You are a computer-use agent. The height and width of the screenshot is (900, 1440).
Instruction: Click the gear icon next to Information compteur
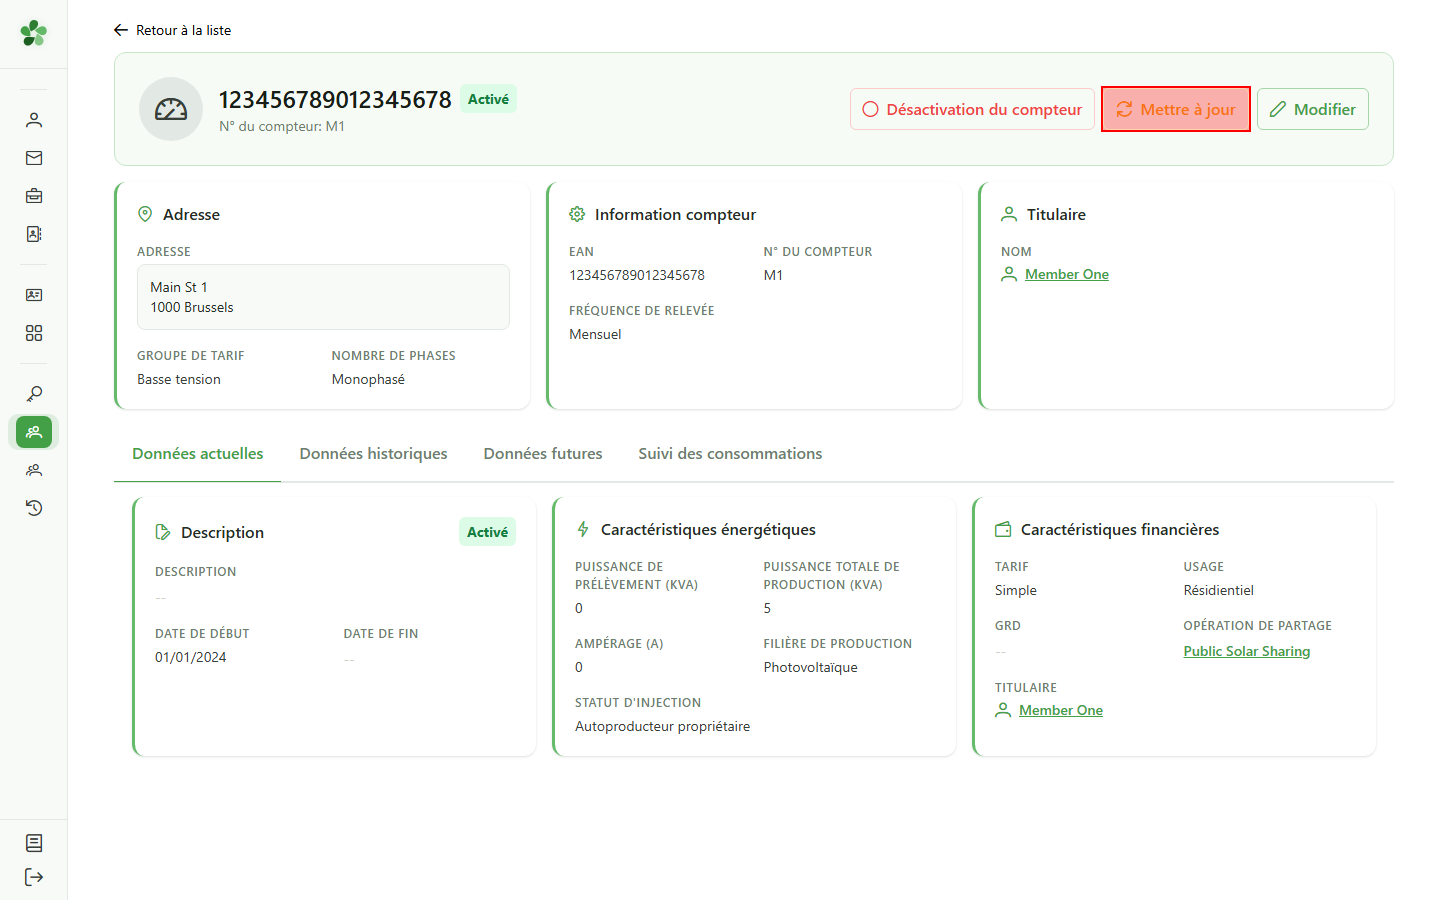[x=577, y=214]
